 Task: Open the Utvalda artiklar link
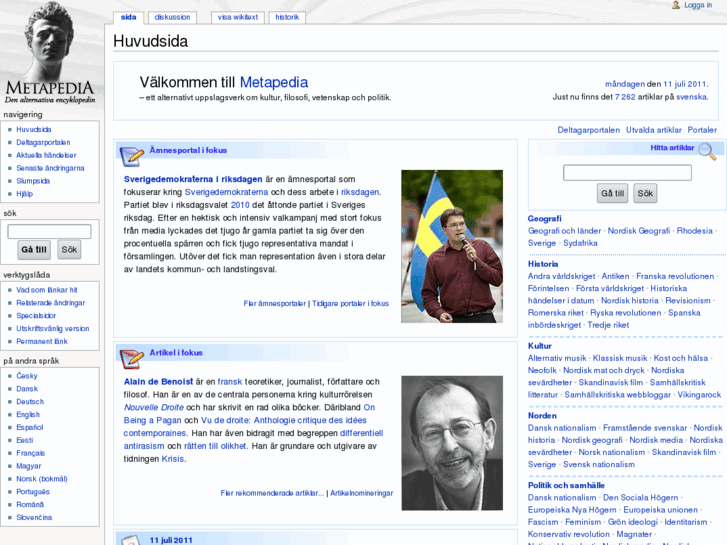tap(654, 130)
